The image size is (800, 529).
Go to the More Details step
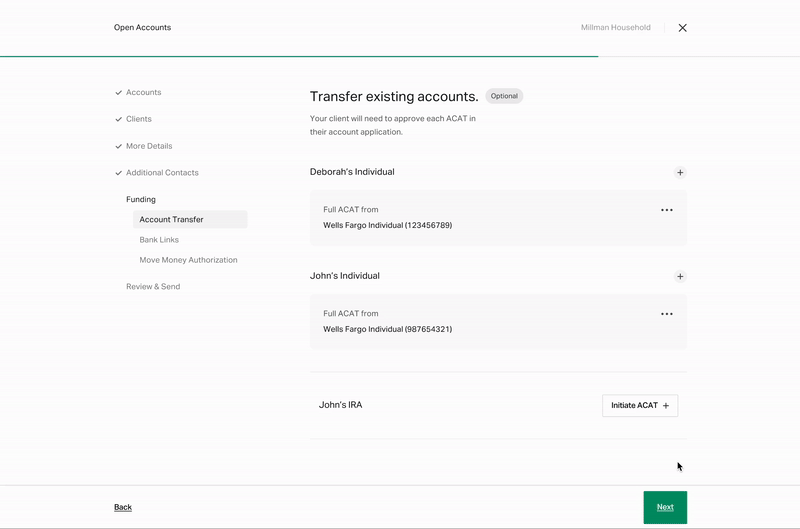(x=149, y=146)
